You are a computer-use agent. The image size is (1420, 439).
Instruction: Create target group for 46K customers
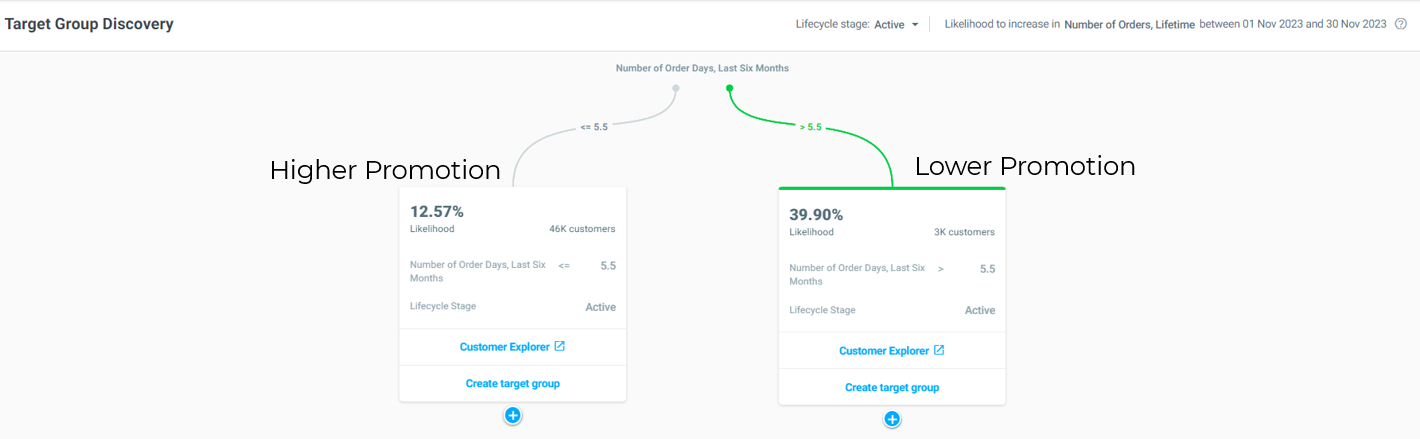[513, 383]
